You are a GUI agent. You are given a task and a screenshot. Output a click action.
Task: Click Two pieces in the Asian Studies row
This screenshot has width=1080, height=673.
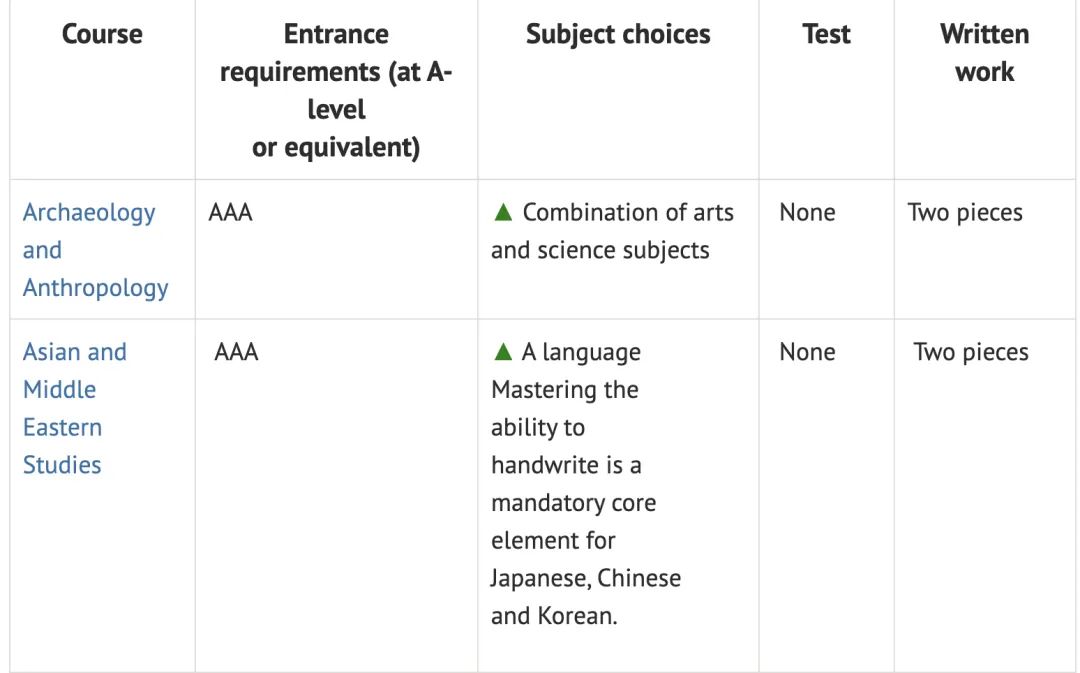coord(971,352)
